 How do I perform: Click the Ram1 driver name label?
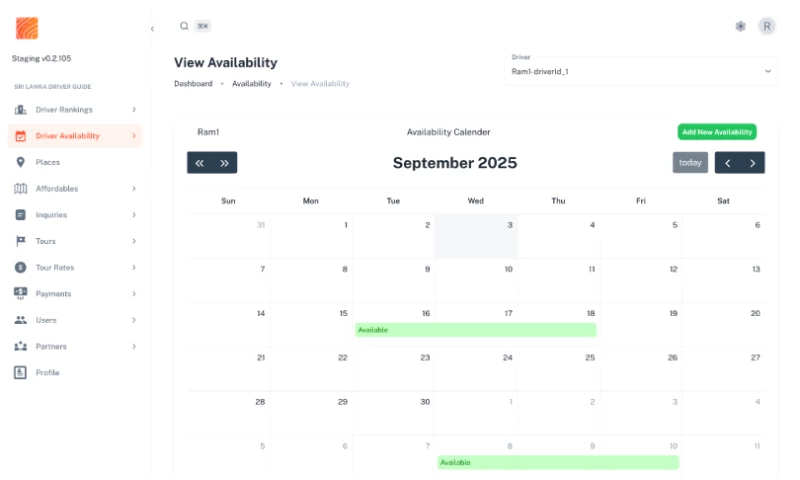[x=208, y=132]
